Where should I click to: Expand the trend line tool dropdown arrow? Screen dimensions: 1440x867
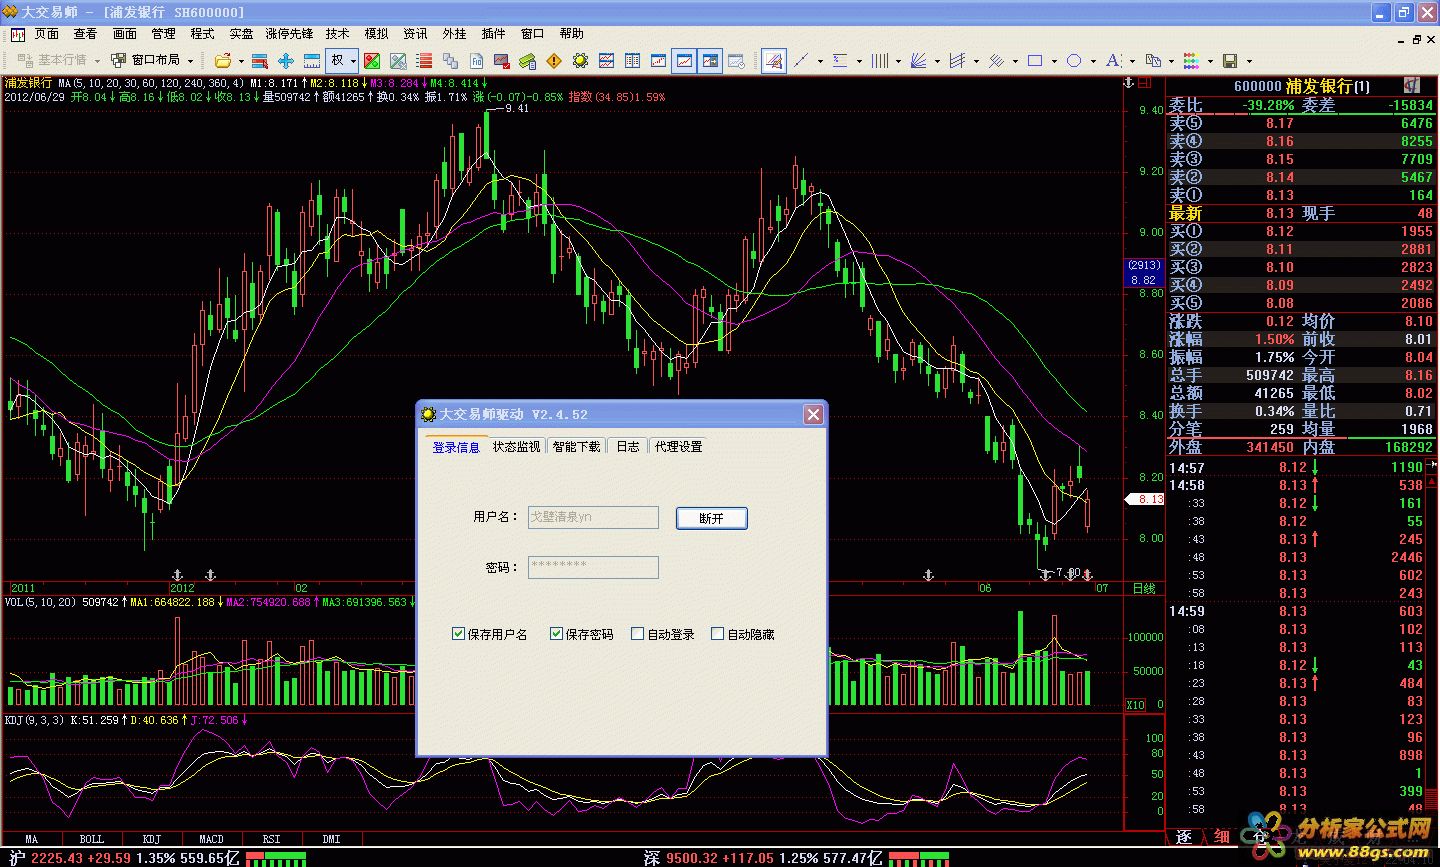click(821, 61)
